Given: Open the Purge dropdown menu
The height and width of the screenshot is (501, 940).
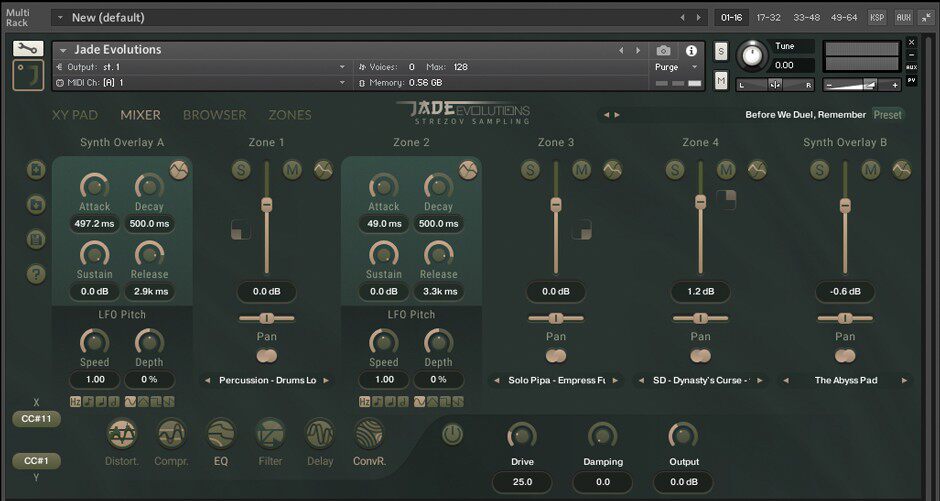Looking at the screenshot, I should click(676, 67).
